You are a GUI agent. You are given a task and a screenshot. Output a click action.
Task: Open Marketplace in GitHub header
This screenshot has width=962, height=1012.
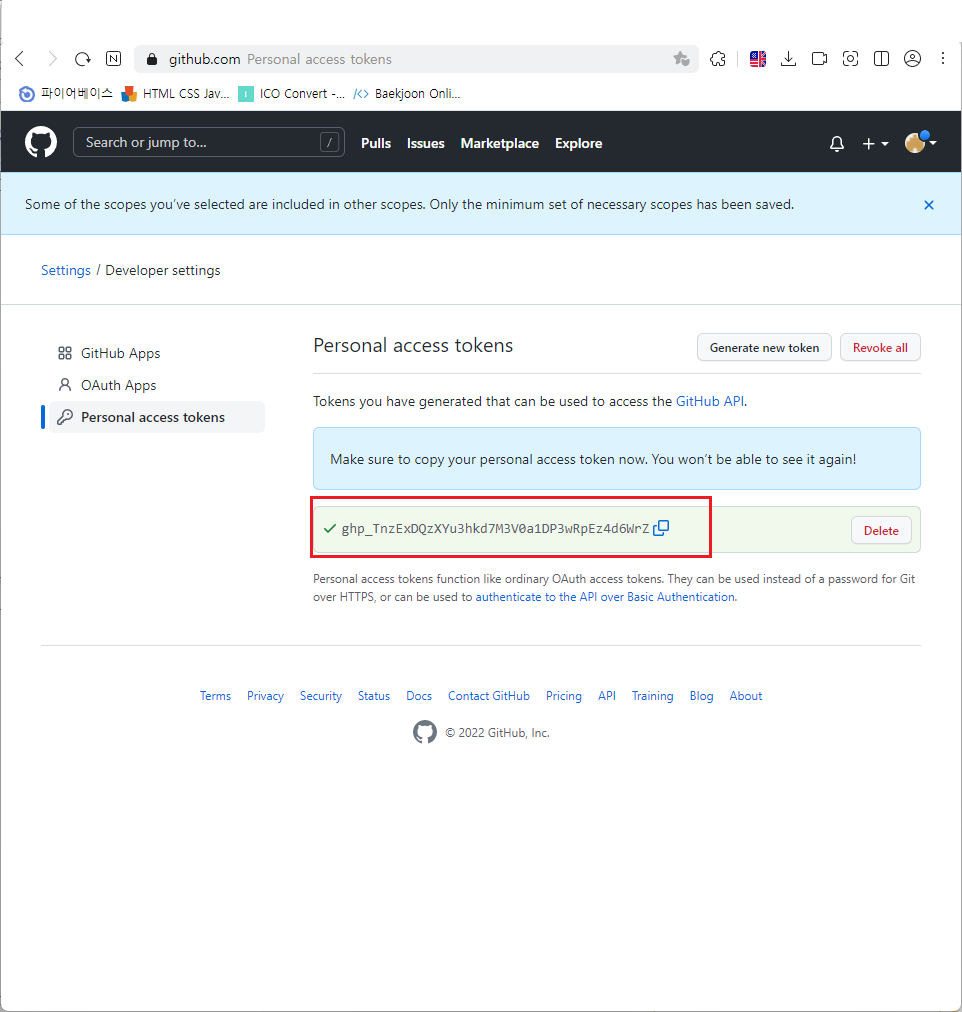tap(499, 143)
